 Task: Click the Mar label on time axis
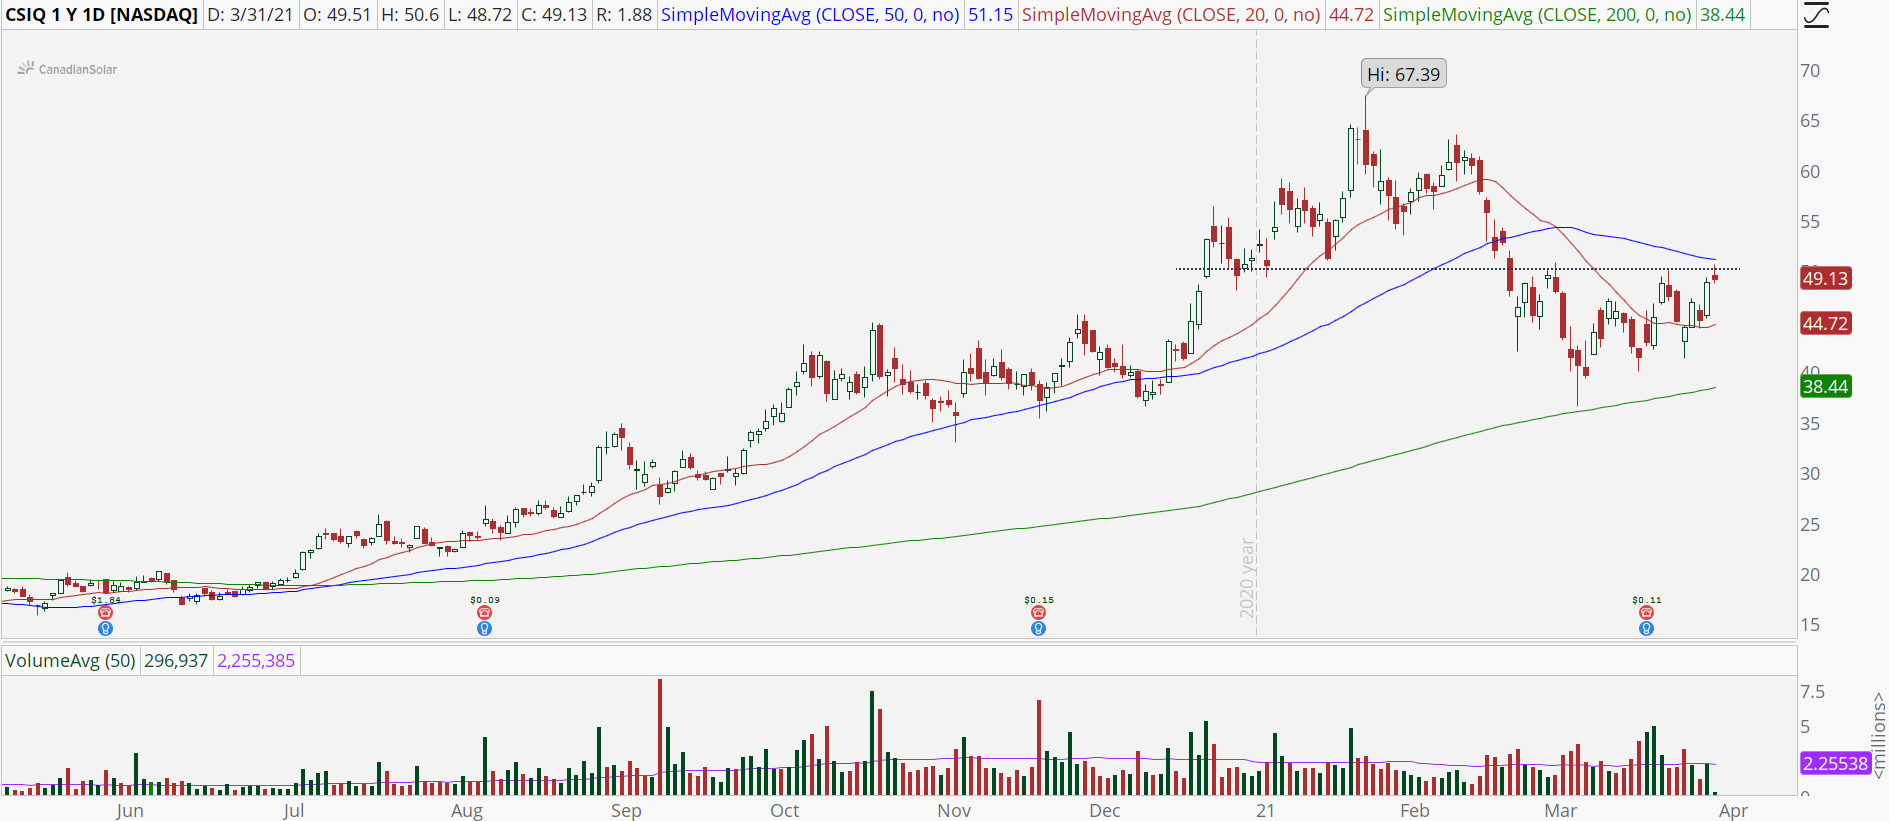(x=1561, y=810)
